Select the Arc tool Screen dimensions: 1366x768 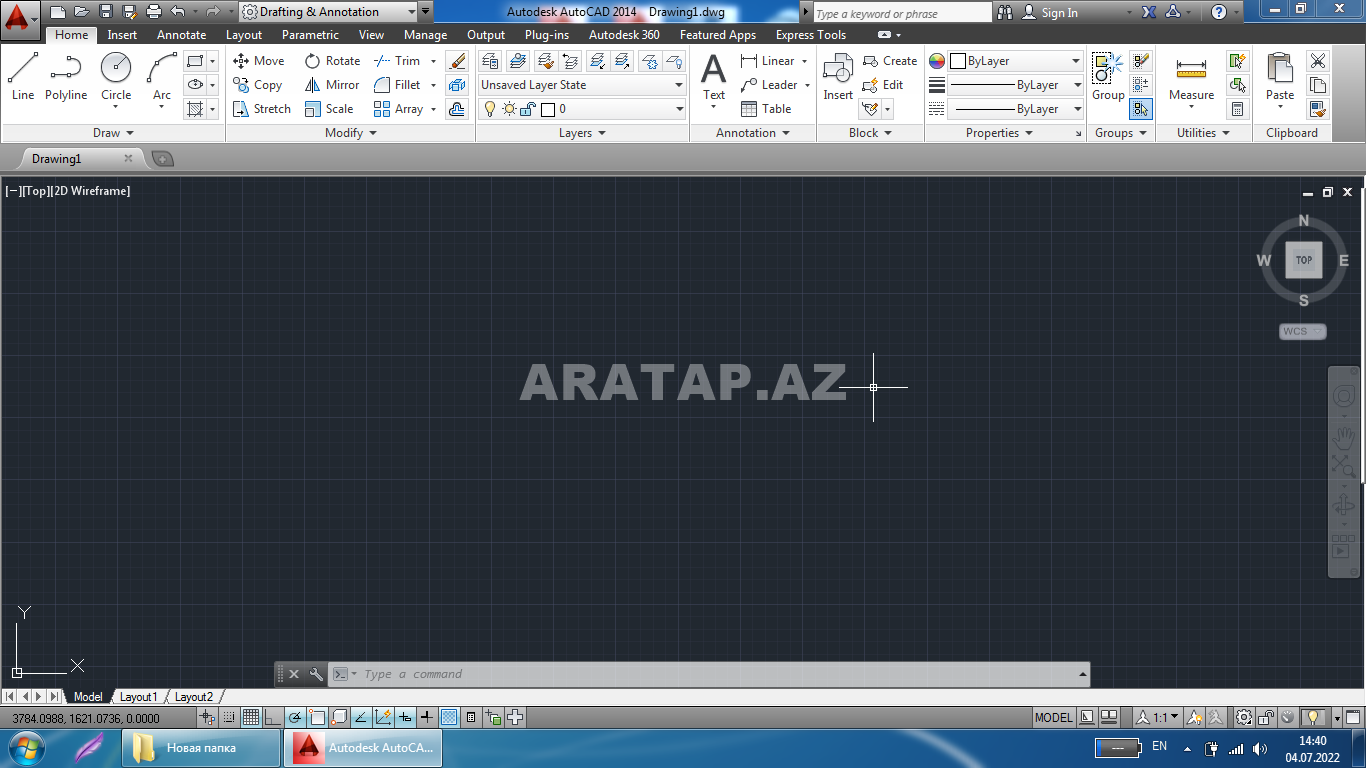click(x=162, y=77)
